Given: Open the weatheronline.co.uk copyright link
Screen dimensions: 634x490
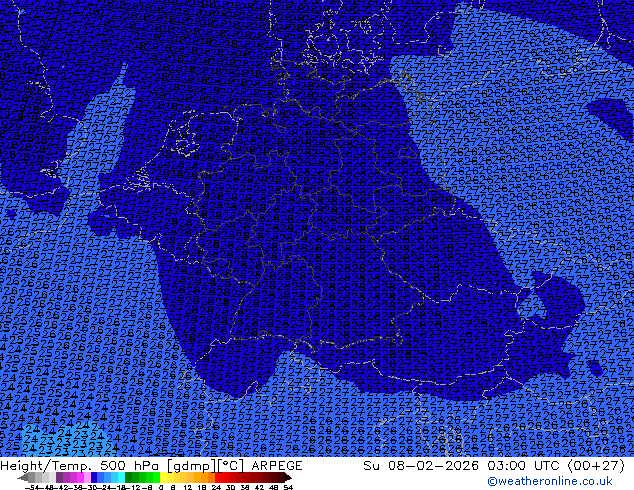Looking at the screenshot, I should pyautogui.click(x=550, y=481).
